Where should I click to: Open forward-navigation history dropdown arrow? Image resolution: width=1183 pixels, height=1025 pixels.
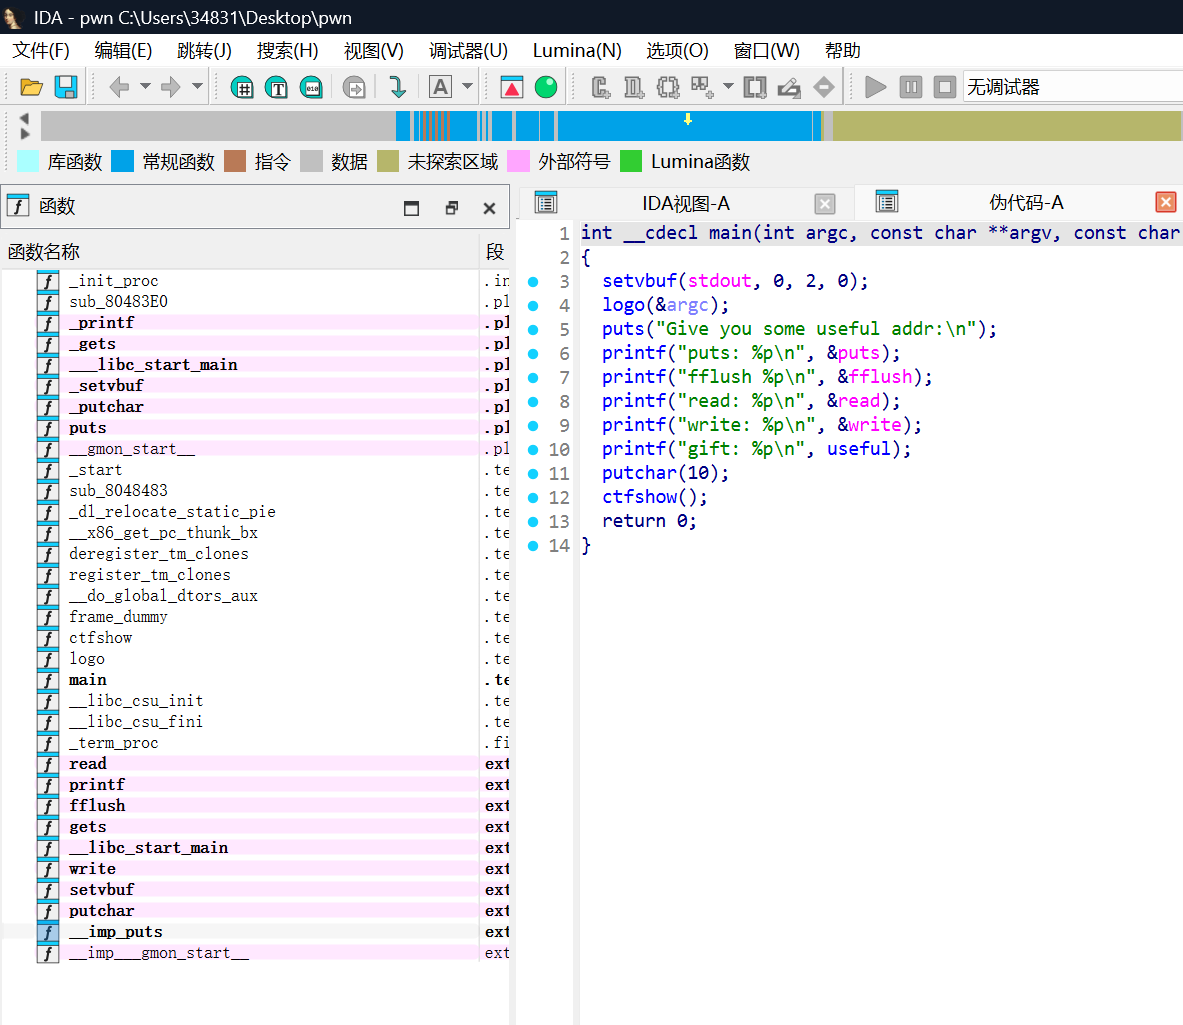pos(197,87)
